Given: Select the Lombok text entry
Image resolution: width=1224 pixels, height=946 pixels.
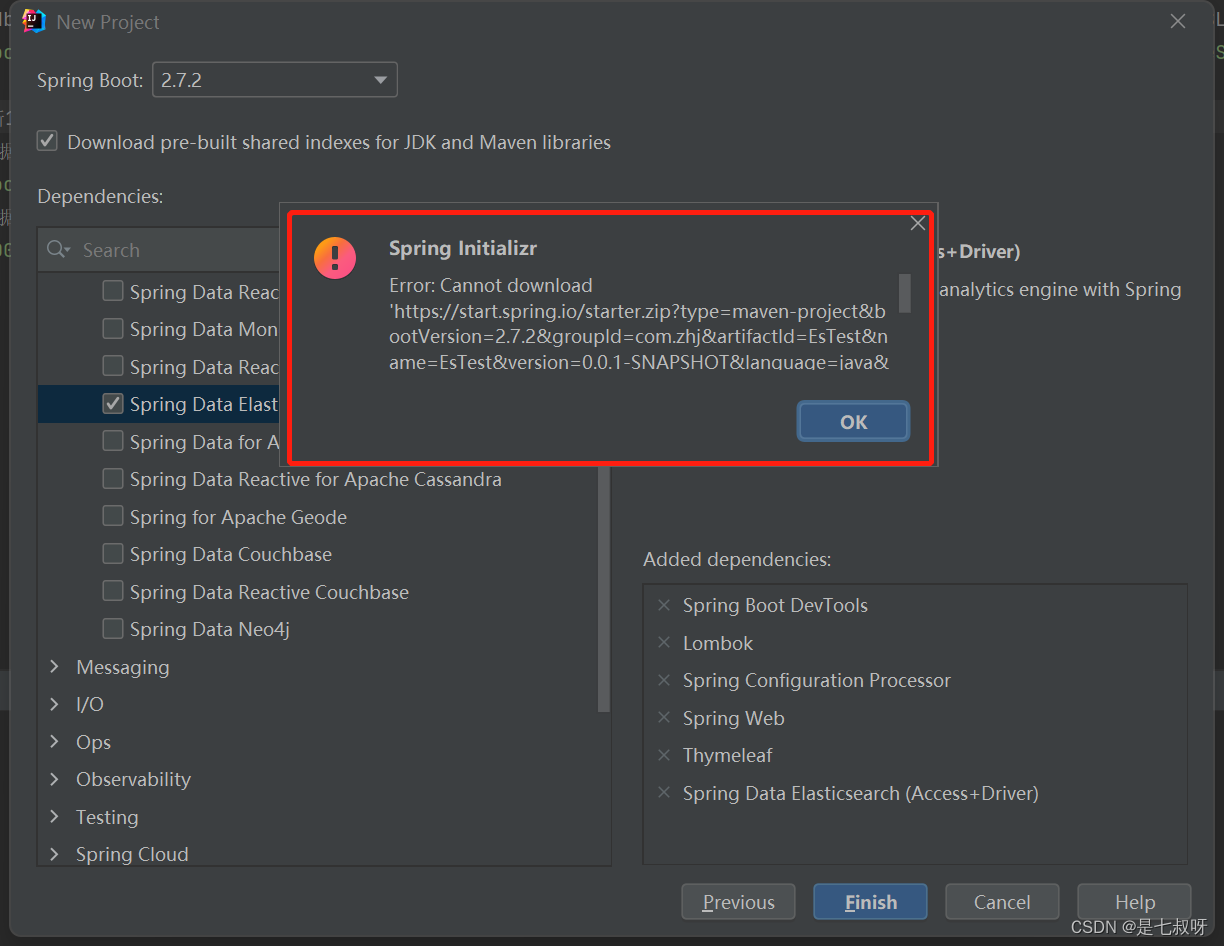Looking at the screenshot, I should (718, 643).
